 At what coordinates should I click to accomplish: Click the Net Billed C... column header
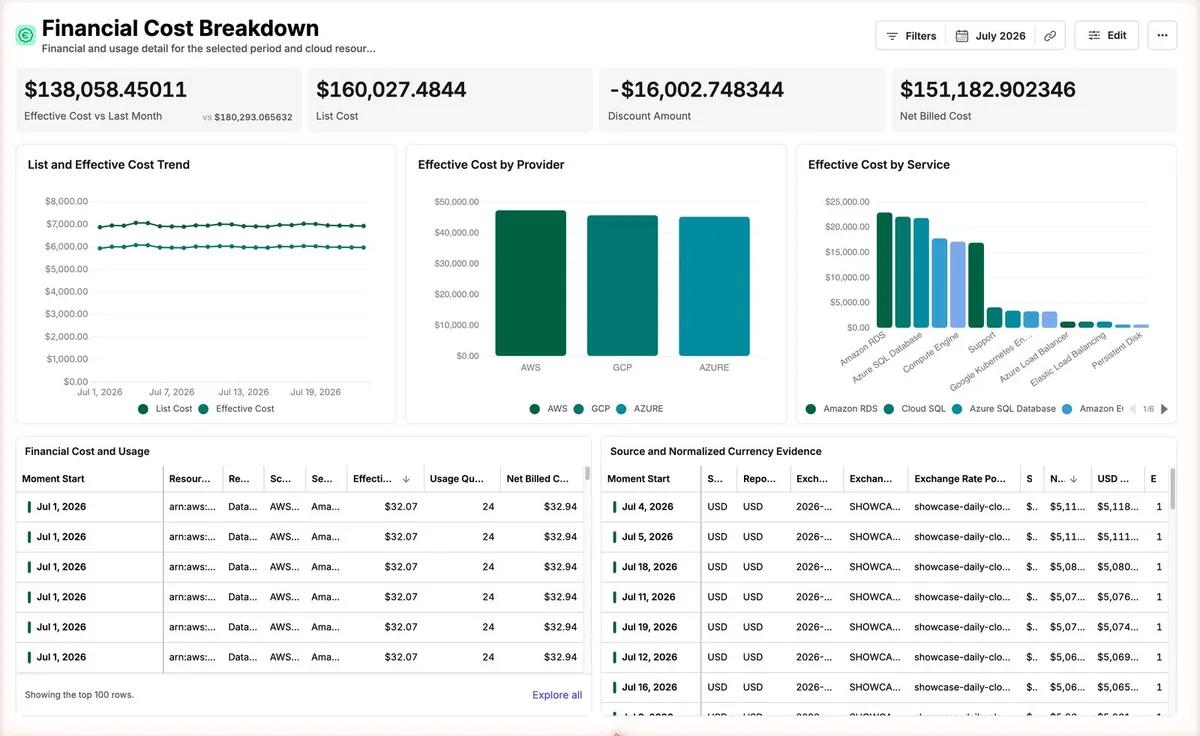tap(542, 479)
